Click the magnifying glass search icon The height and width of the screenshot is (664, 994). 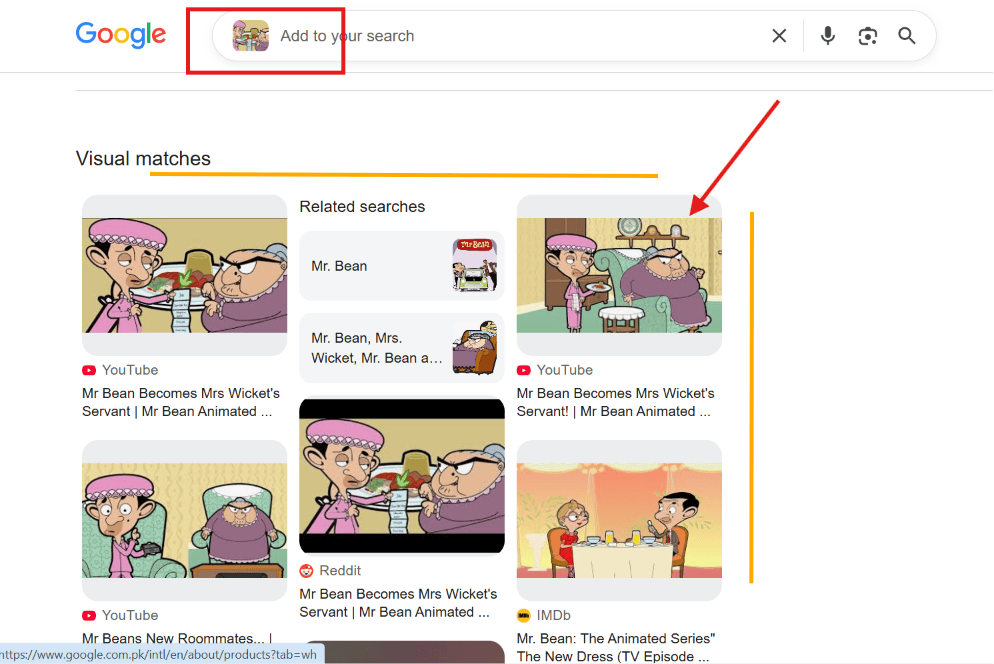(907, 36)
